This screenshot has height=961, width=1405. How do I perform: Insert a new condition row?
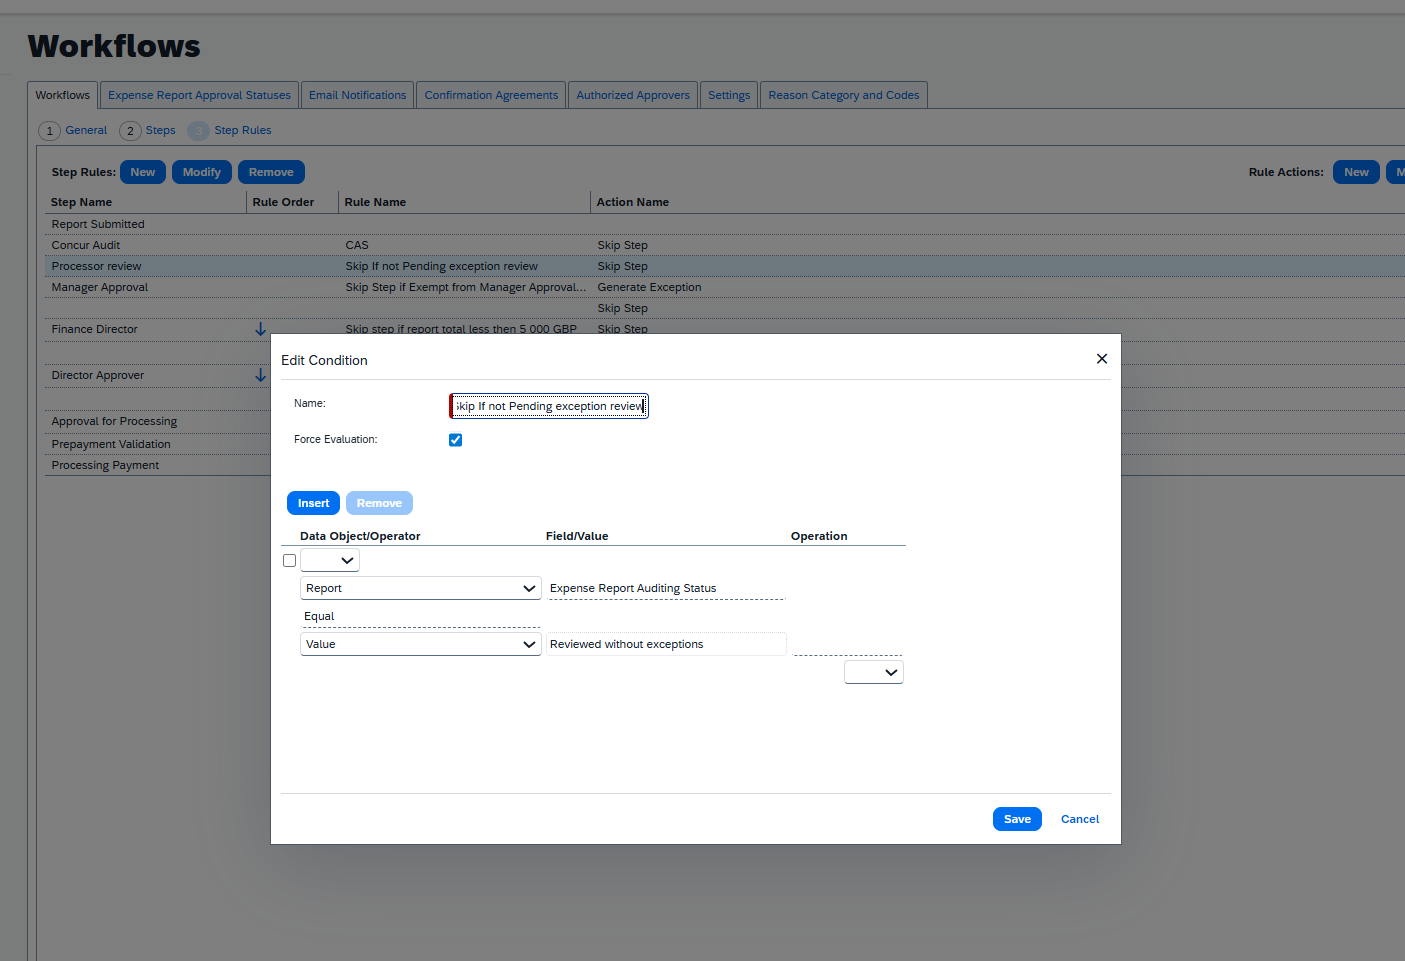(x=313, y=503)
